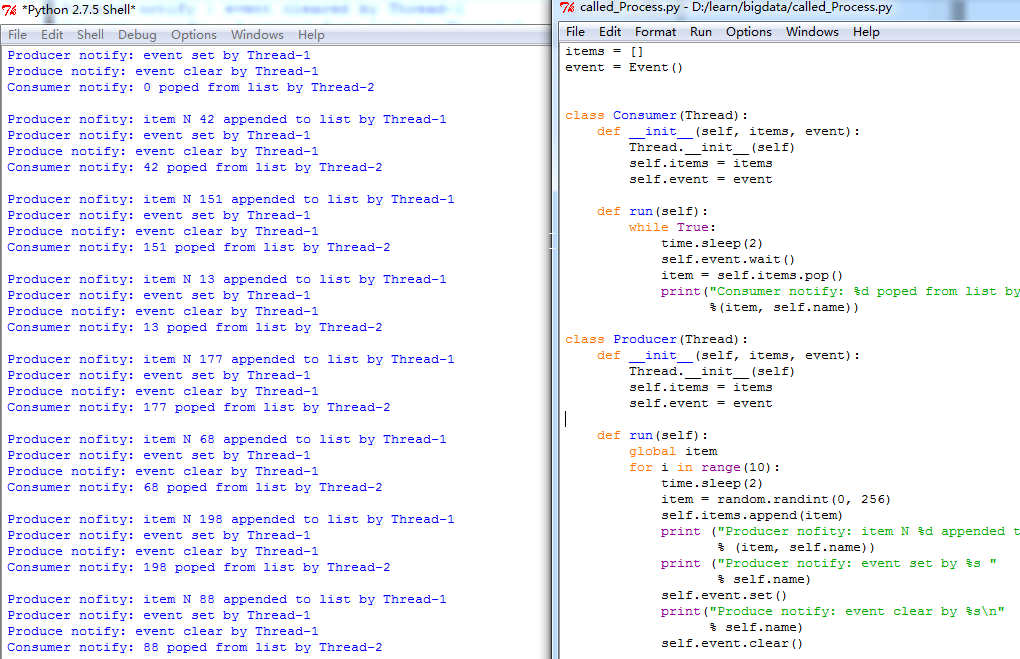The width and height of the screenshot is (1020, 659).
Task: Open Edit menu in called_Process.py editor
Action: coord(610,31)
